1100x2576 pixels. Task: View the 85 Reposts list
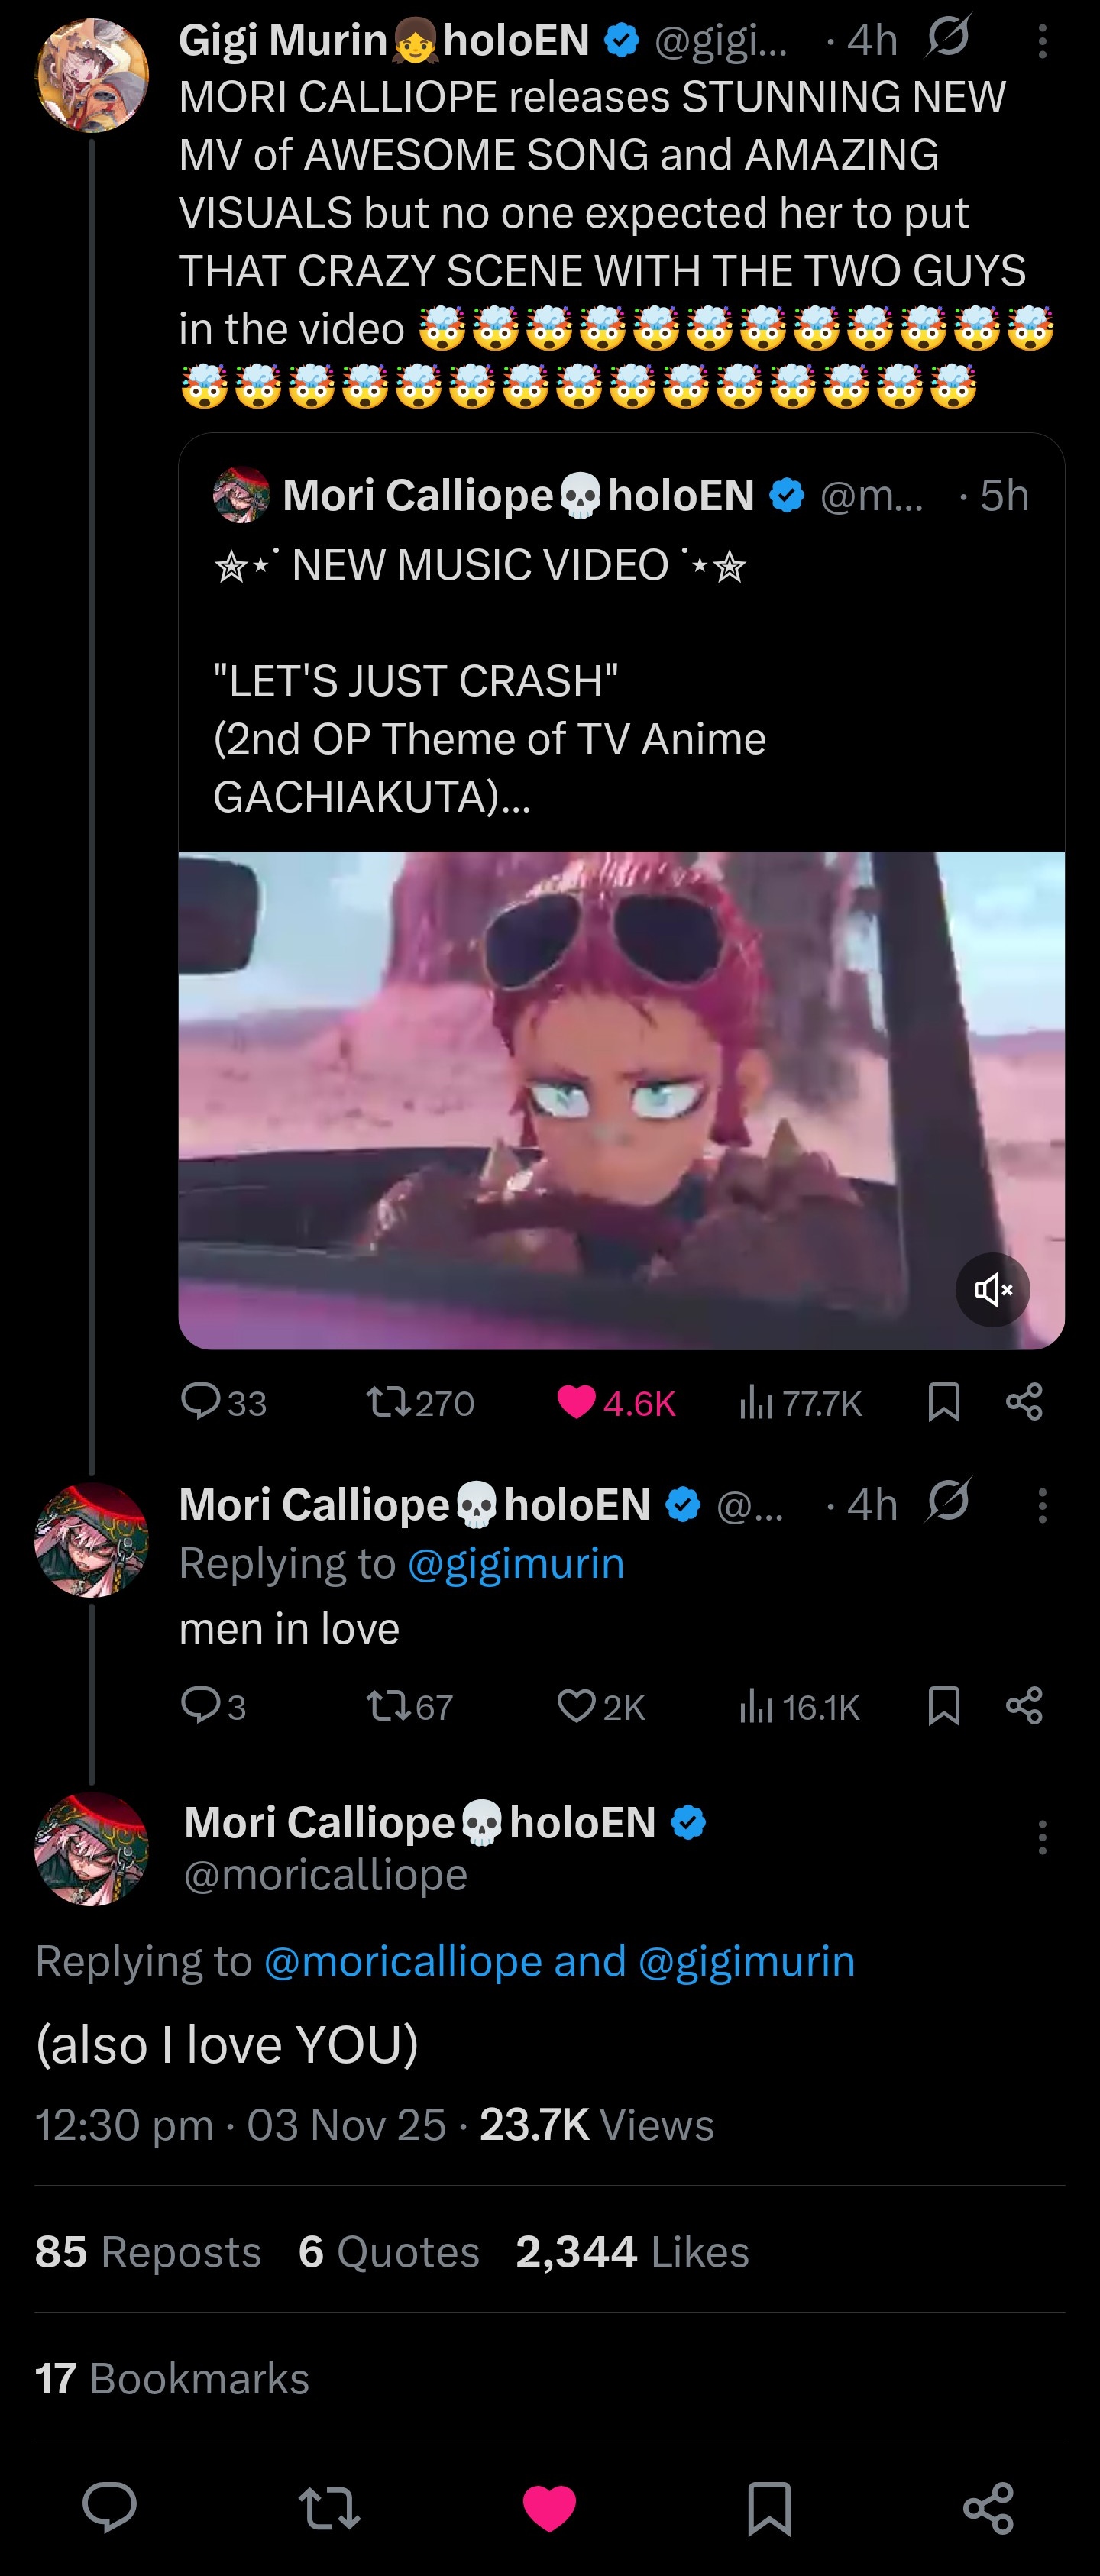coord(148,2251)
